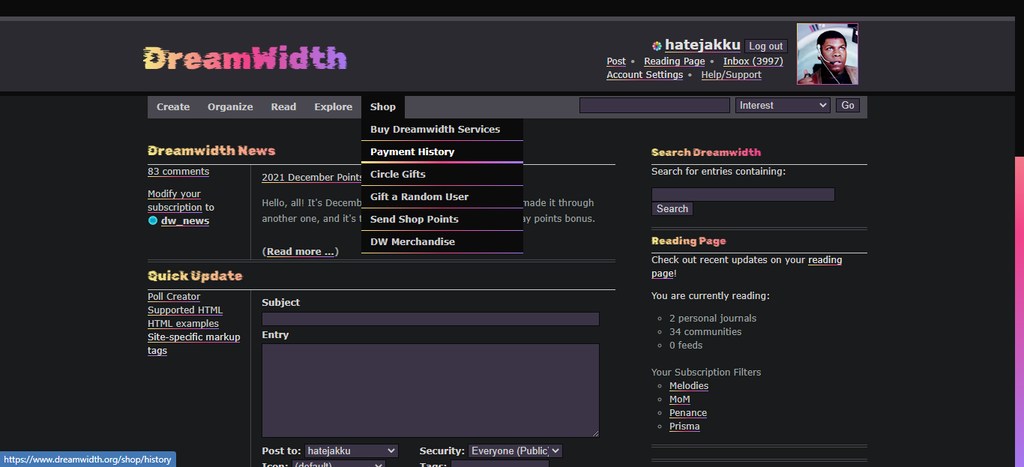This screenshot has height=467, width=1024.
Task: Open the Poll Creator link
Action: [174, 297]
